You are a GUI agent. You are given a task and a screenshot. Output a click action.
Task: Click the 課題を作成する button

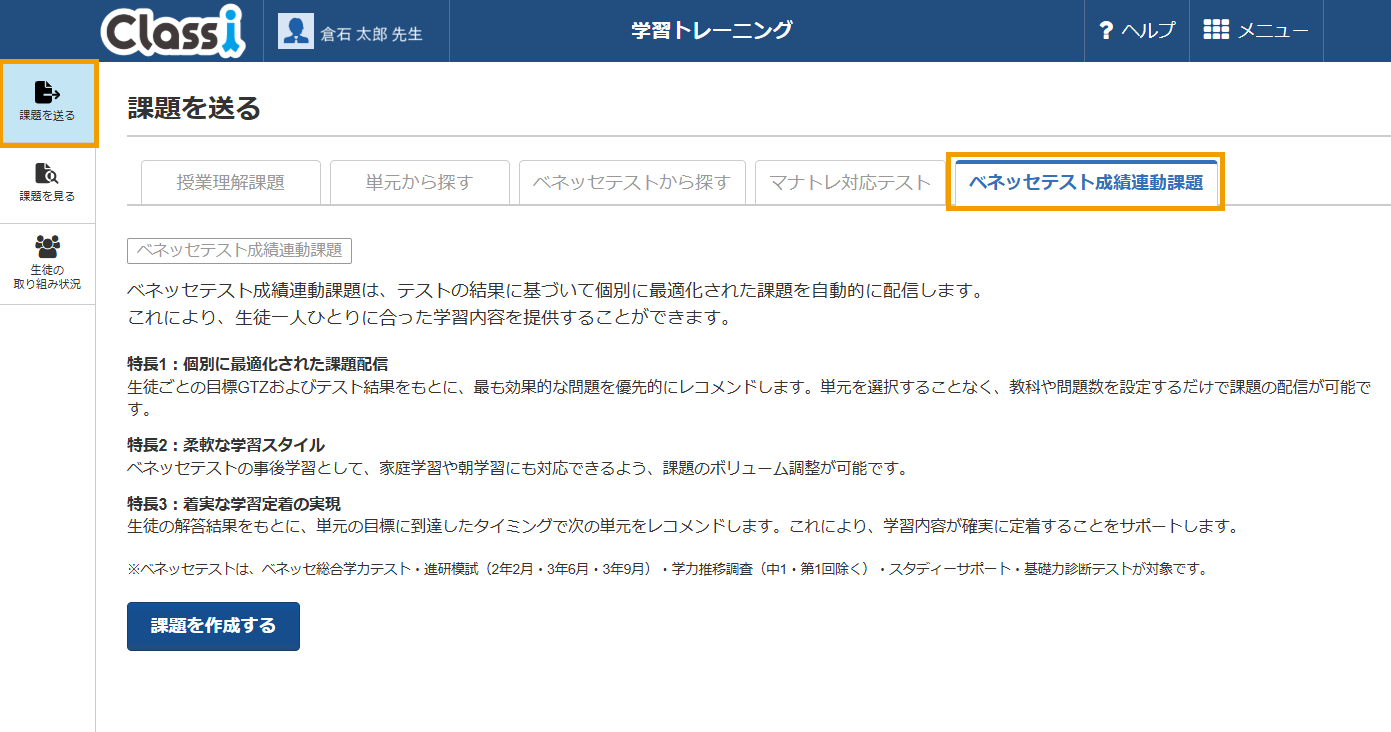(x=213, y=626)
